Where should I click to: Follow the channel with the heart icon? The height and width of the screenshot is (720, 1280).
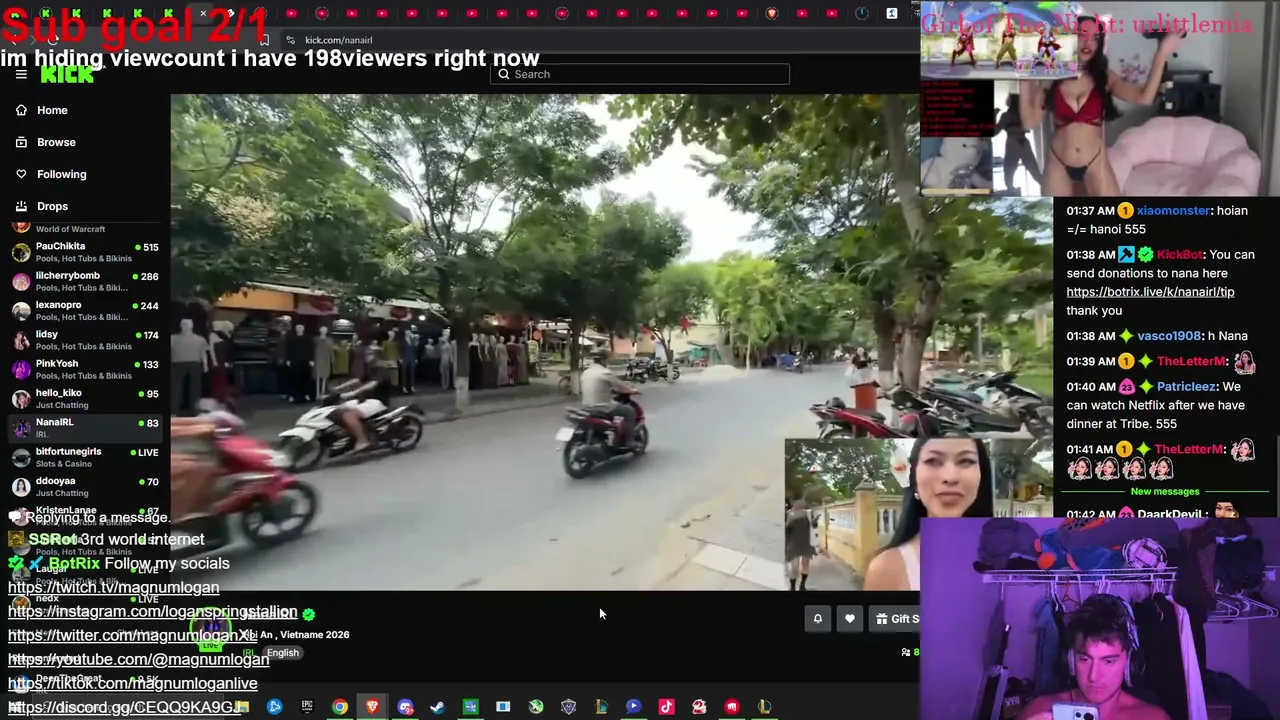click(849, 619)
